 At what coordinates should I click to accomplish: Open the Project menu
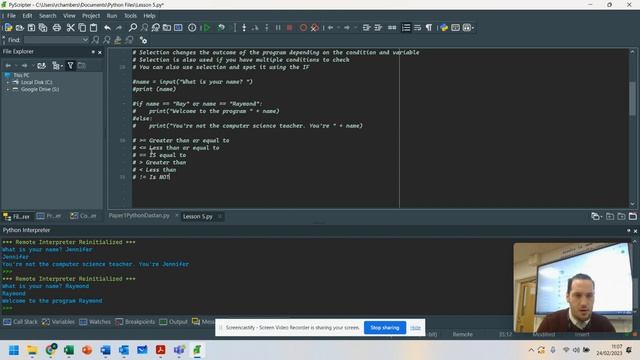(x=91, y=16)
